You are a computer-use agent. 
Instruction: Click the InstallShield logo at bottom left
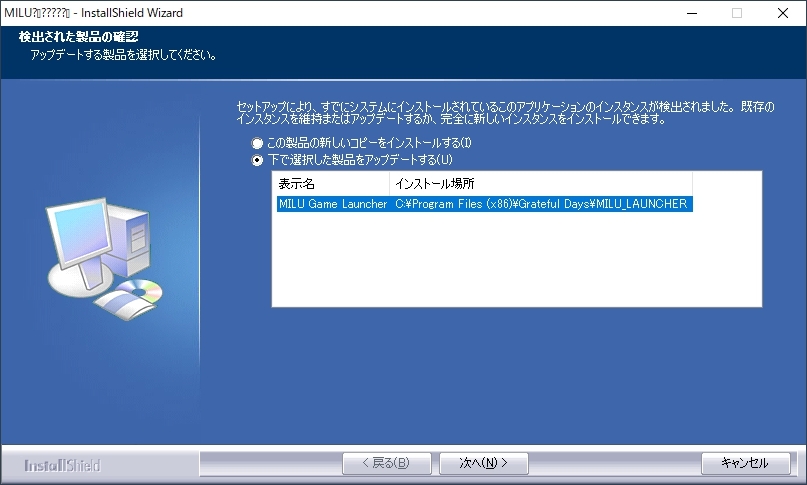point(62,465)
